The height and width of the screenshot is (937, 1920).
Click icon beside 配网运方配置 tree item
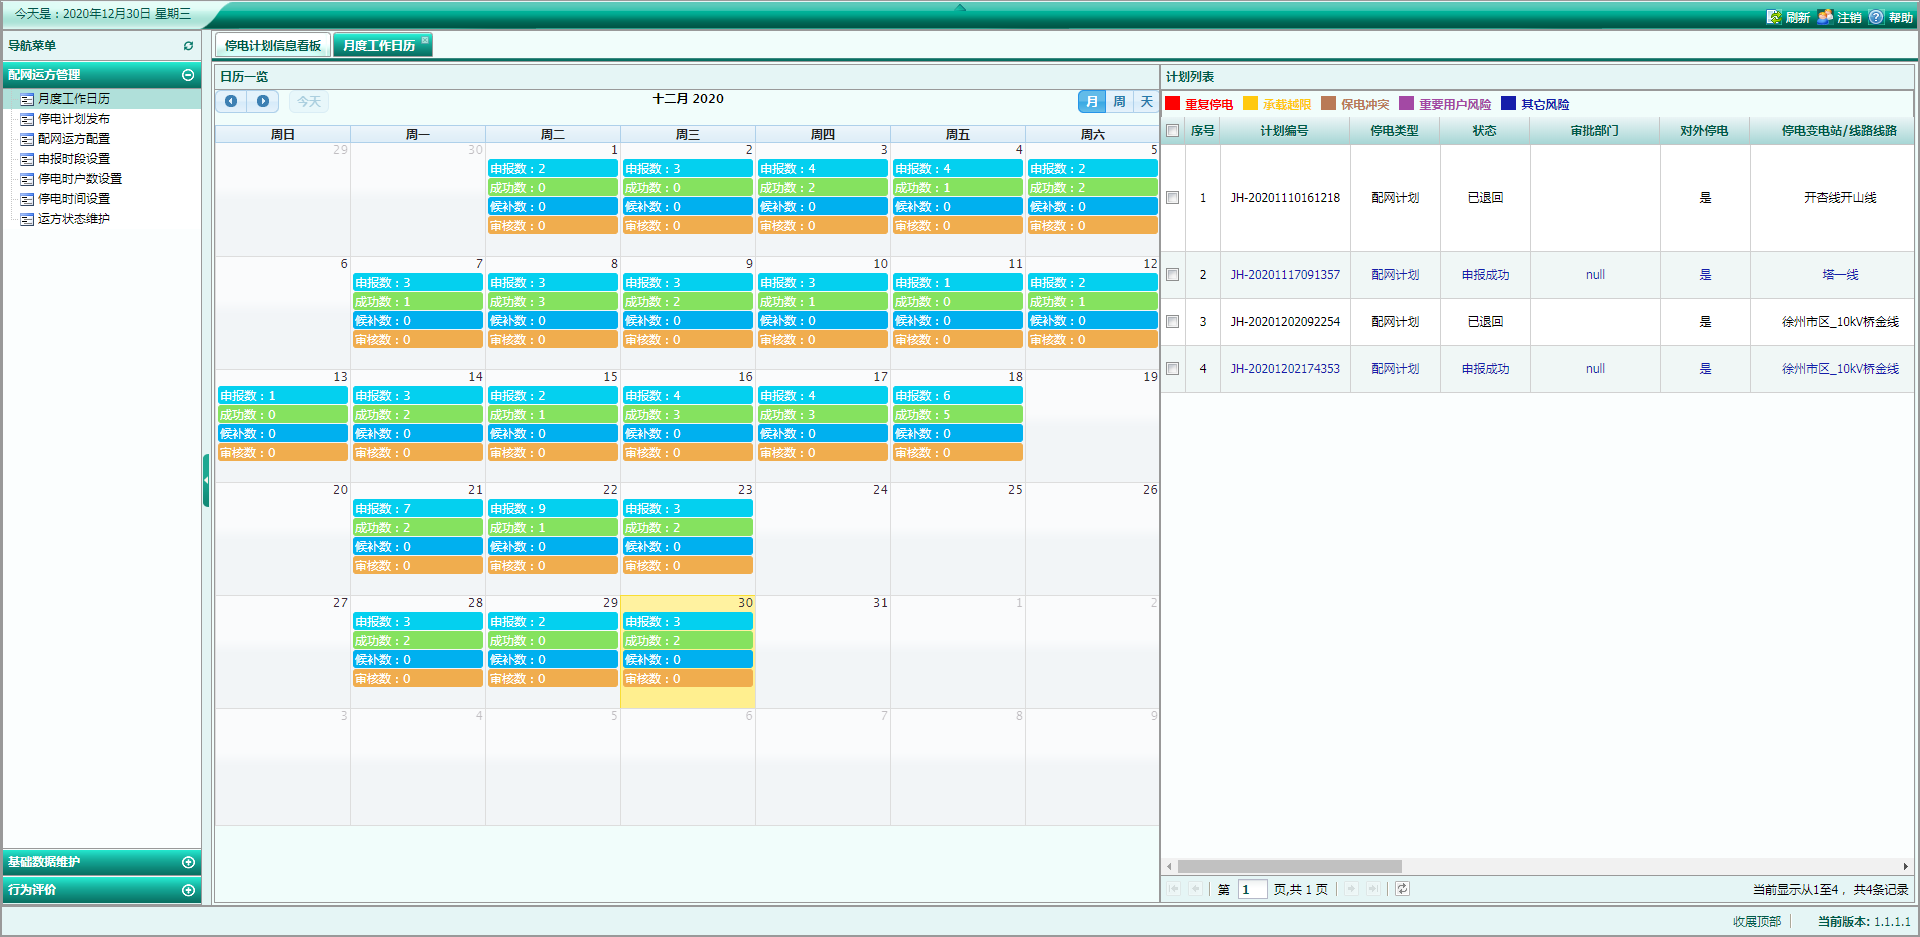[27, 139]
